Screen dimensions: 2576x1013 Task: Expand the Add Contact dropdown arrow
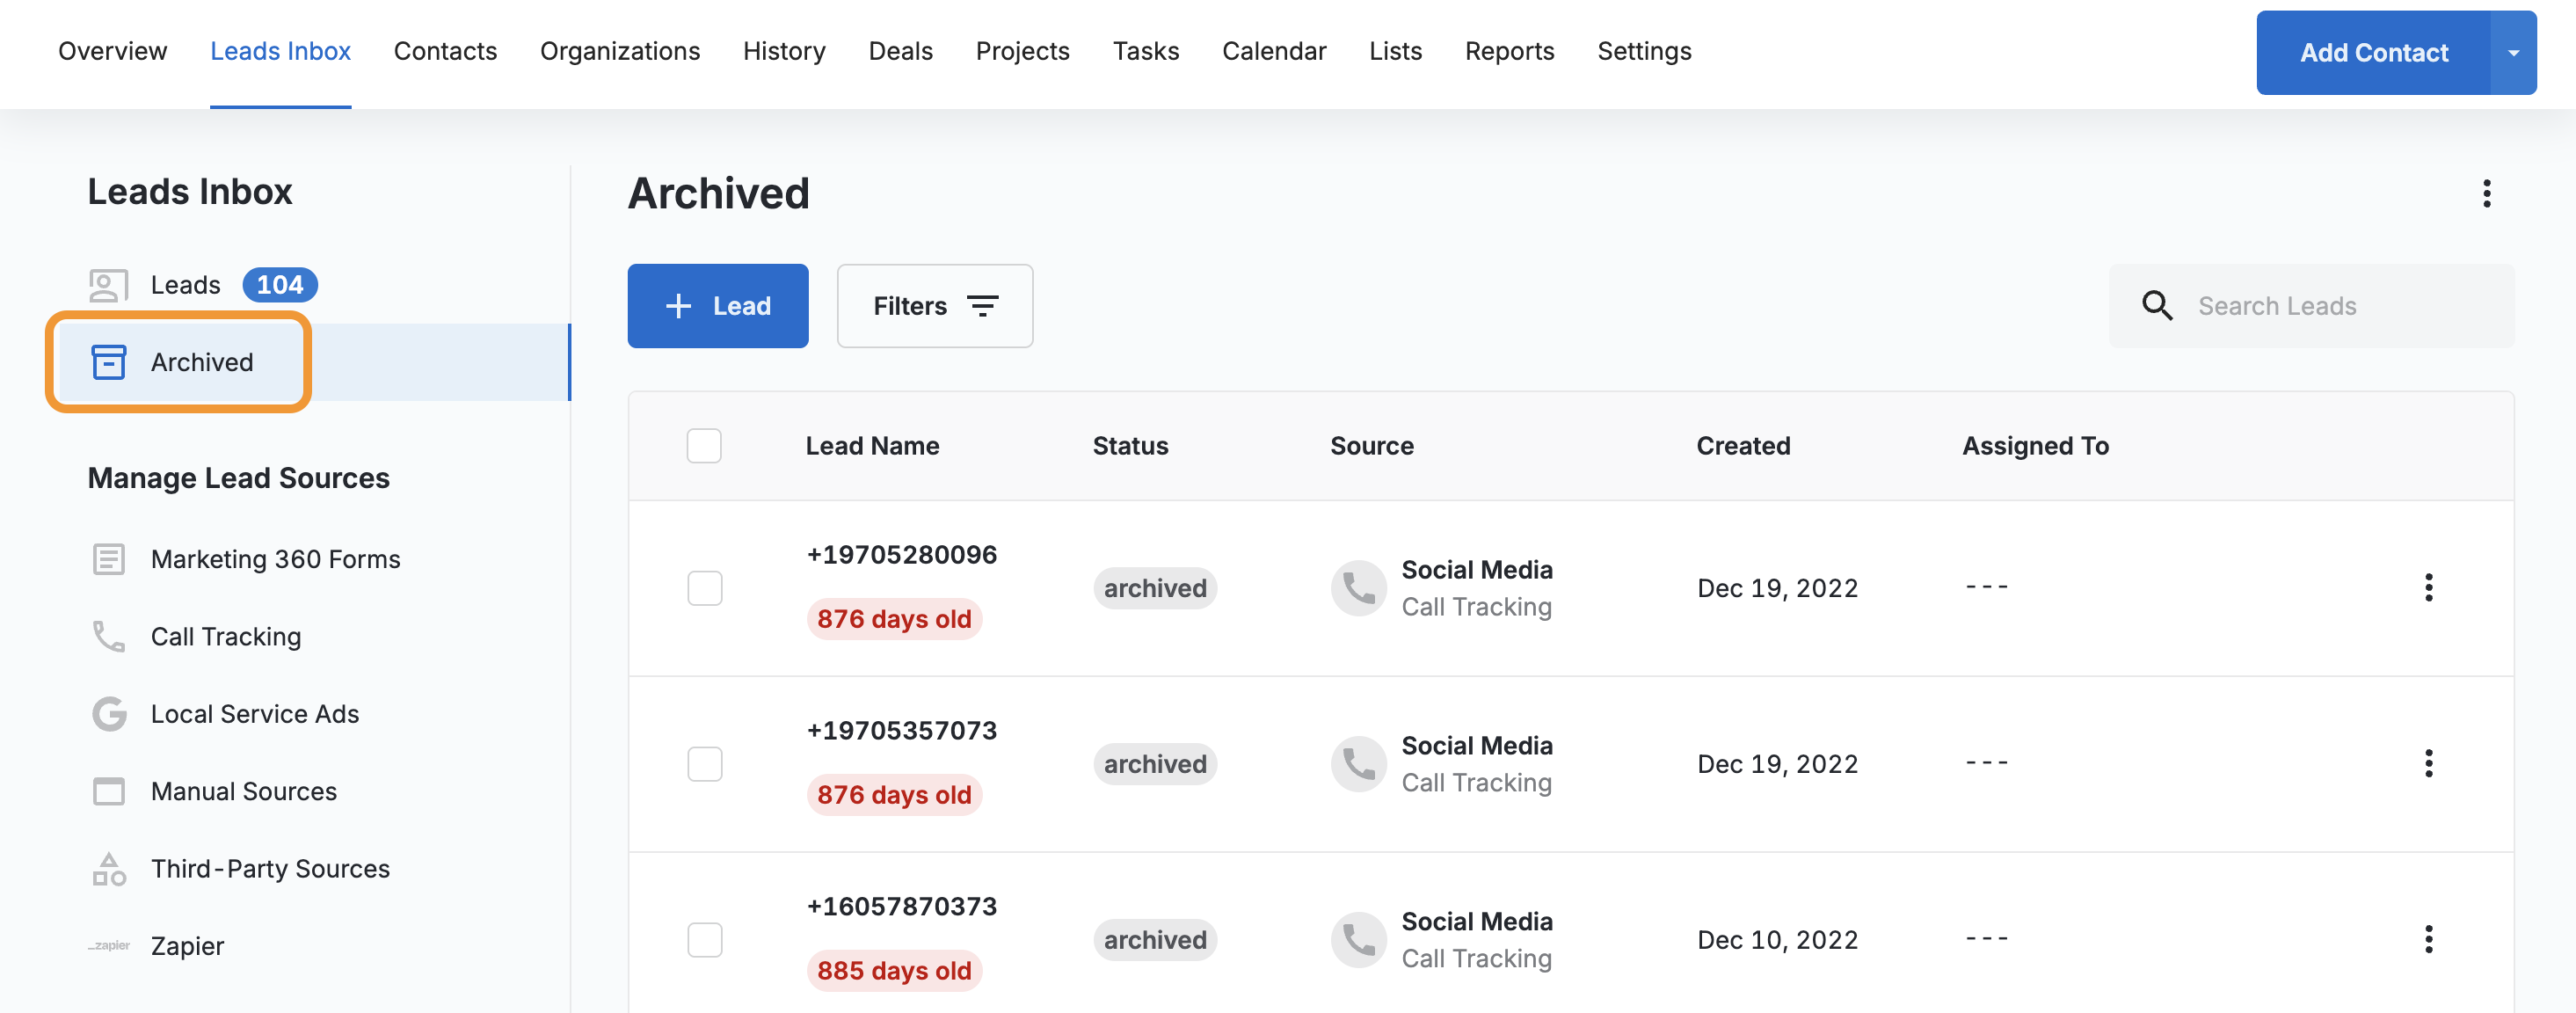click(x=2512, y=53)
